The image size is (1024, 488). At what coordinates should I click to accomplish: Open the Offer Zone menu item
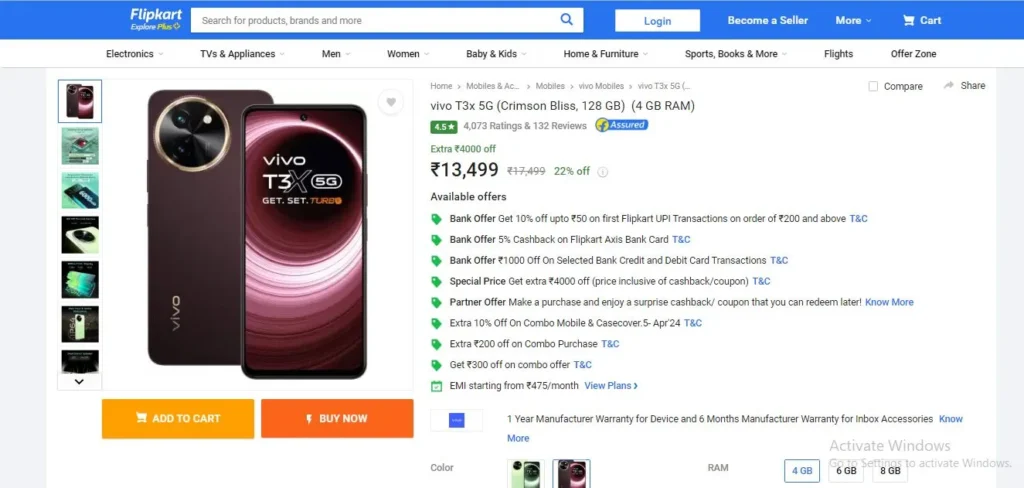(913, 54)
